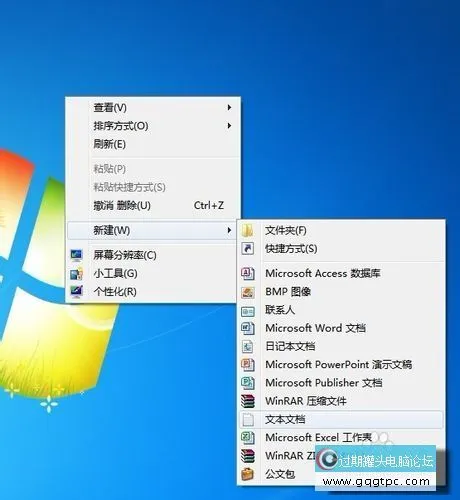Select the 新建(W) menu entry

click(x=153, y=230)
